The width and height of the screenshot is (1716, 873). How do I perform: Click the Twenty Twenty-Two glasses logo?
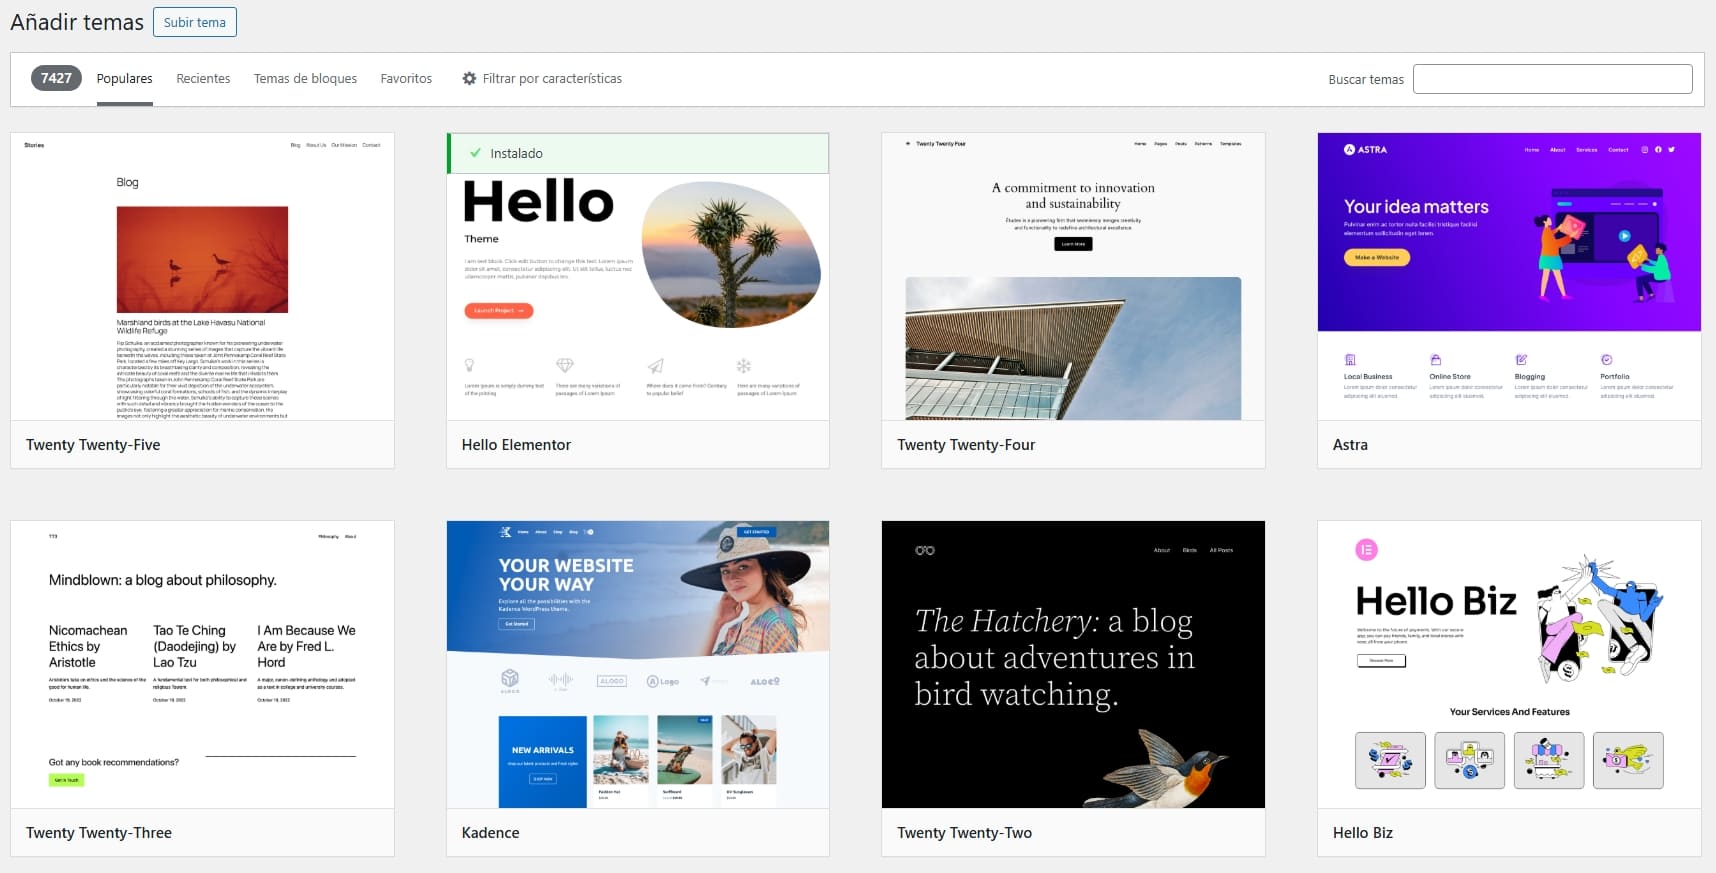(925, 550)
